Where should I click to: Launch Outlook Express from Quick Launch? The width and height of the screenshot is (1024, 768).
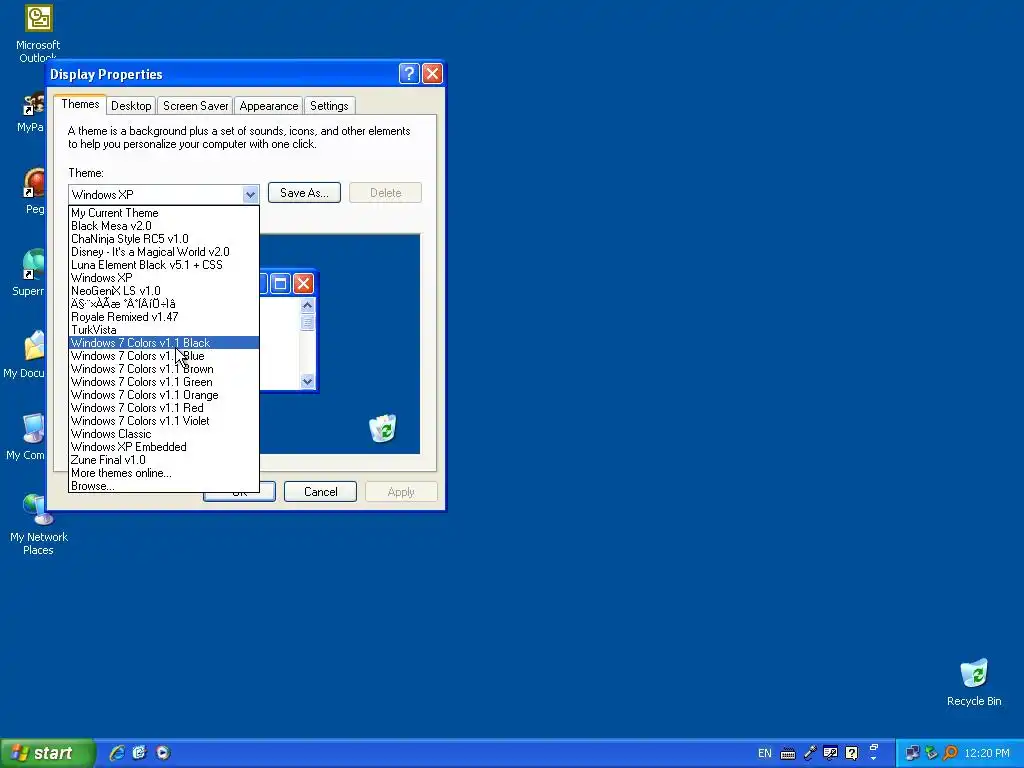tap(140, 753)
